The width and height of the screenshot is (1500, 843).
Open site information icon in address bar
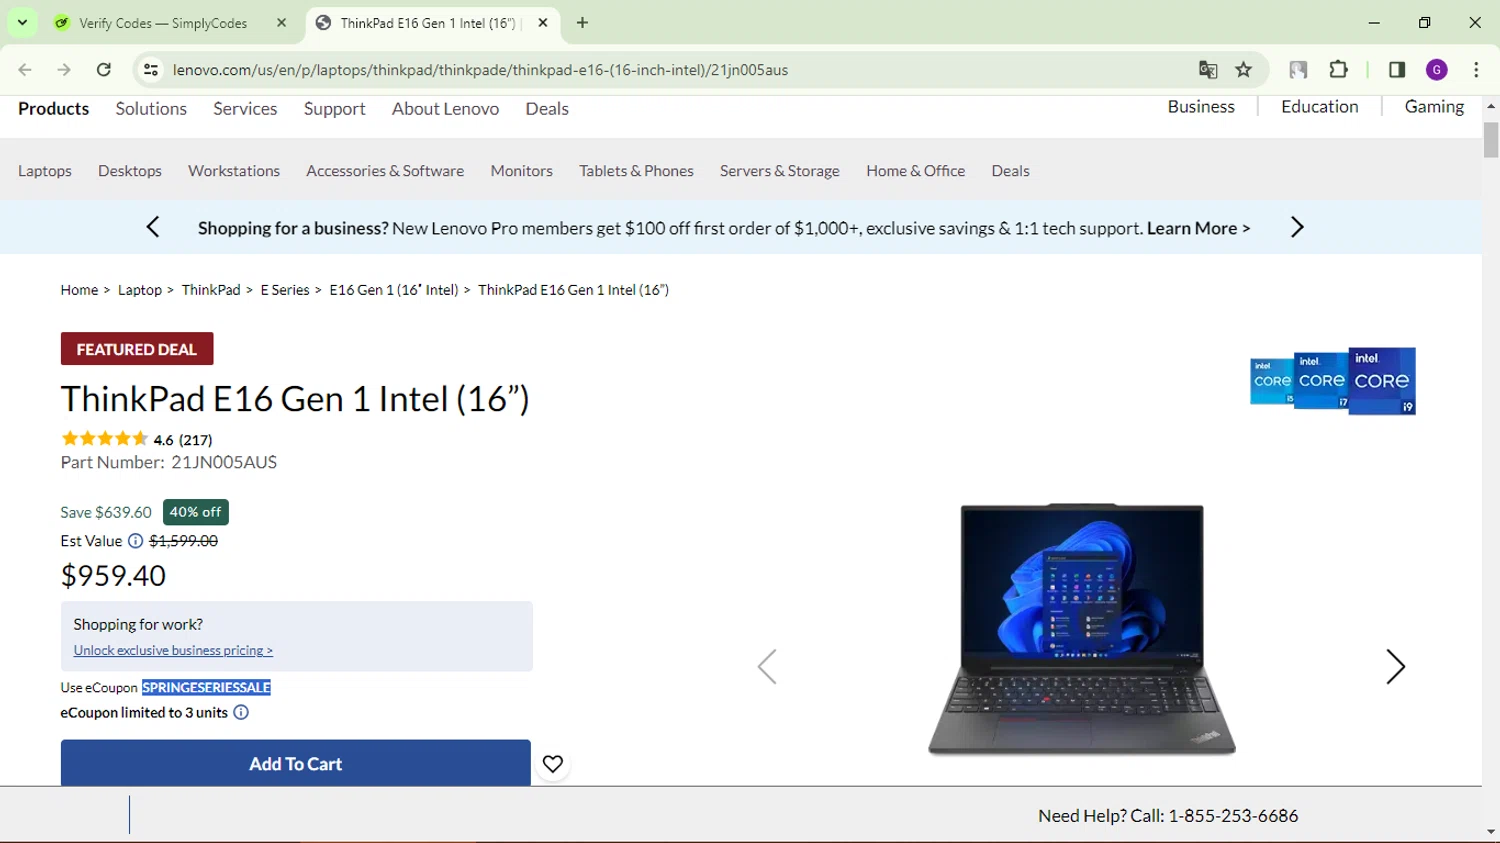(x=151, y=69)
